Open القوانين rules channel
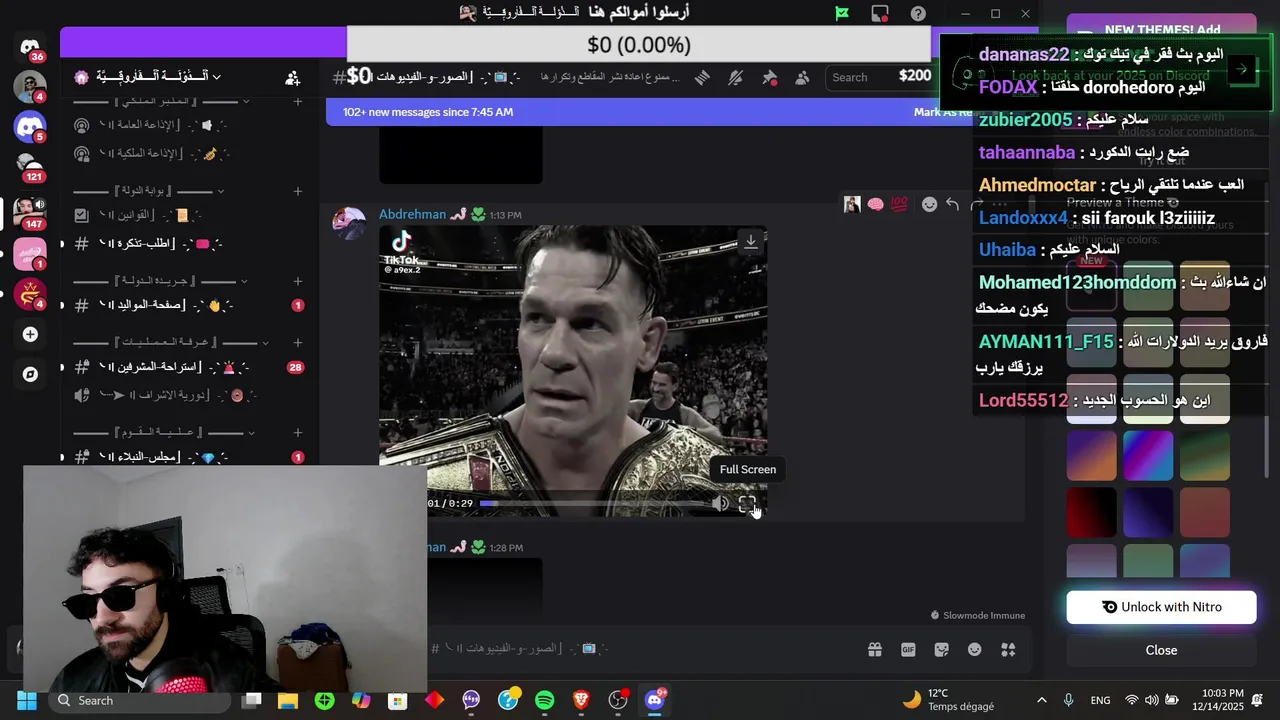 tap(190, 215)
